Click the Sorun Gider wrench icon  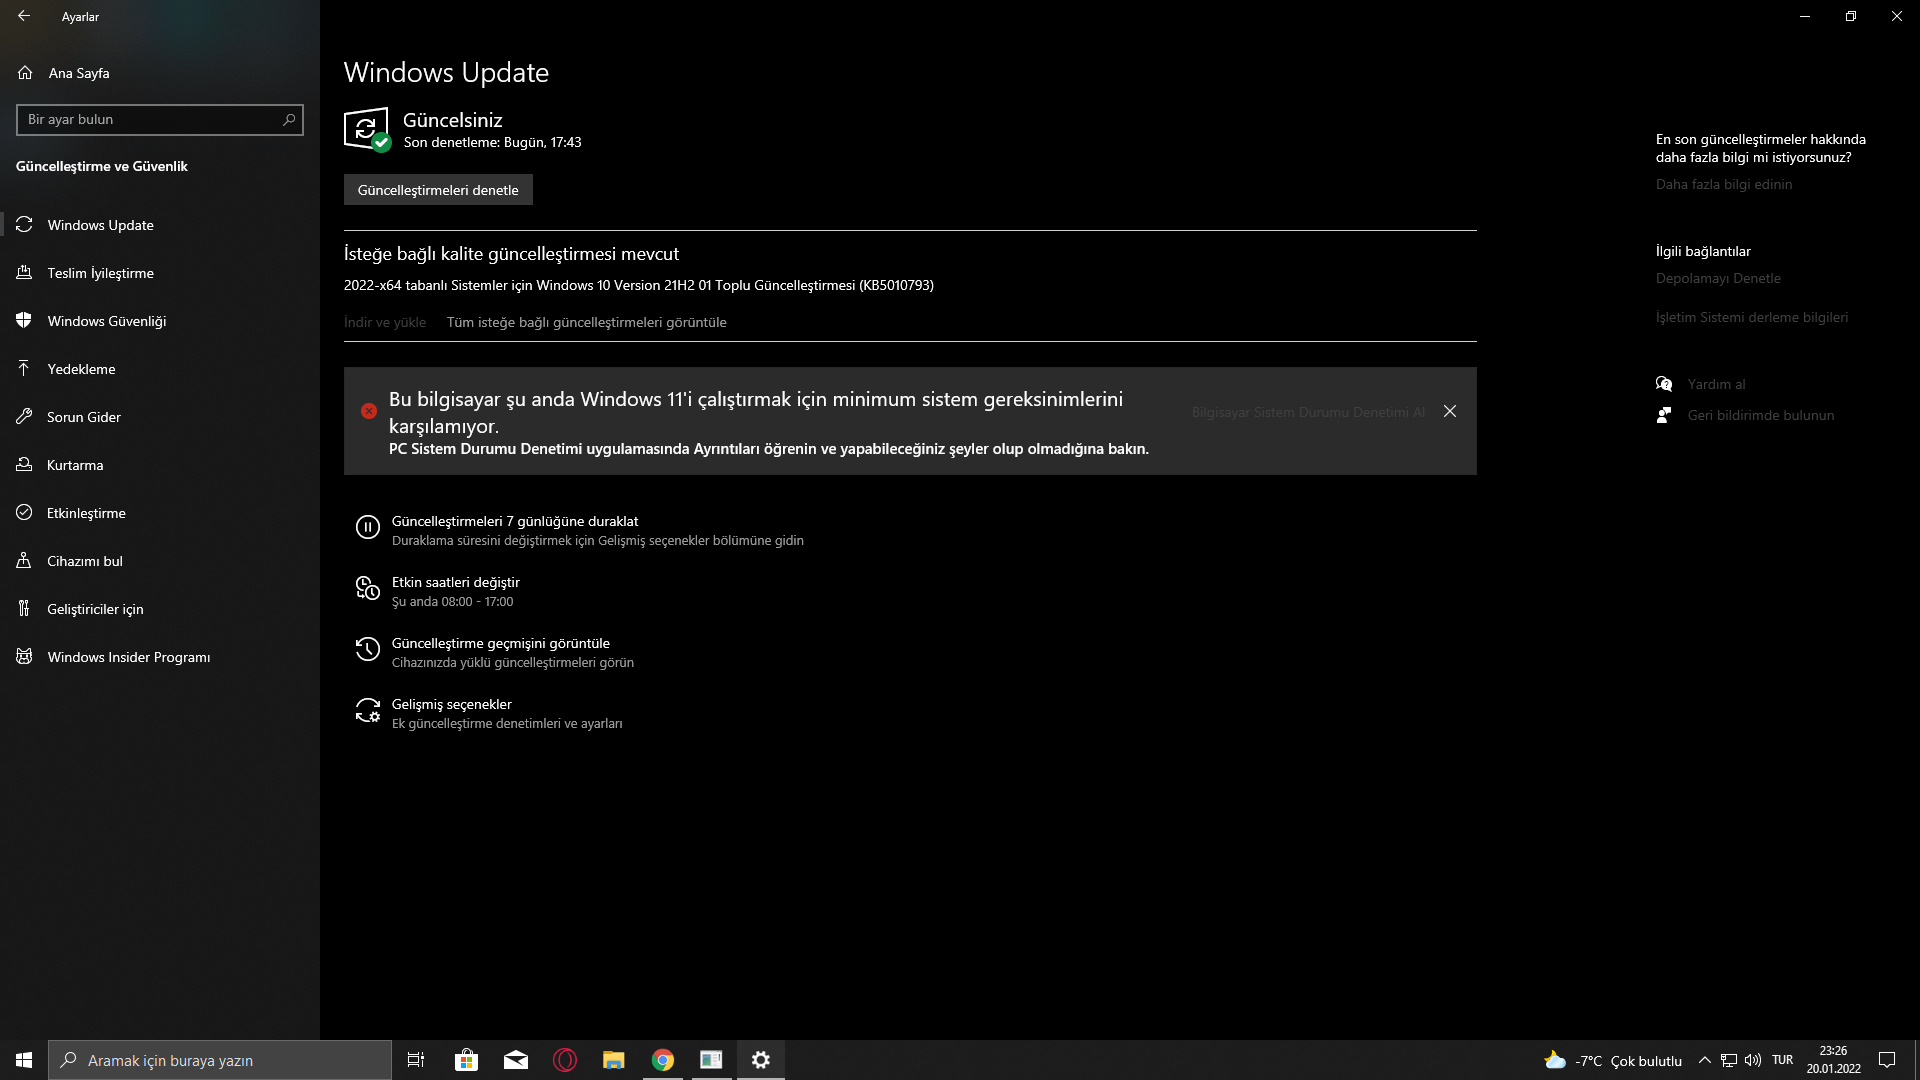[24, 417]
